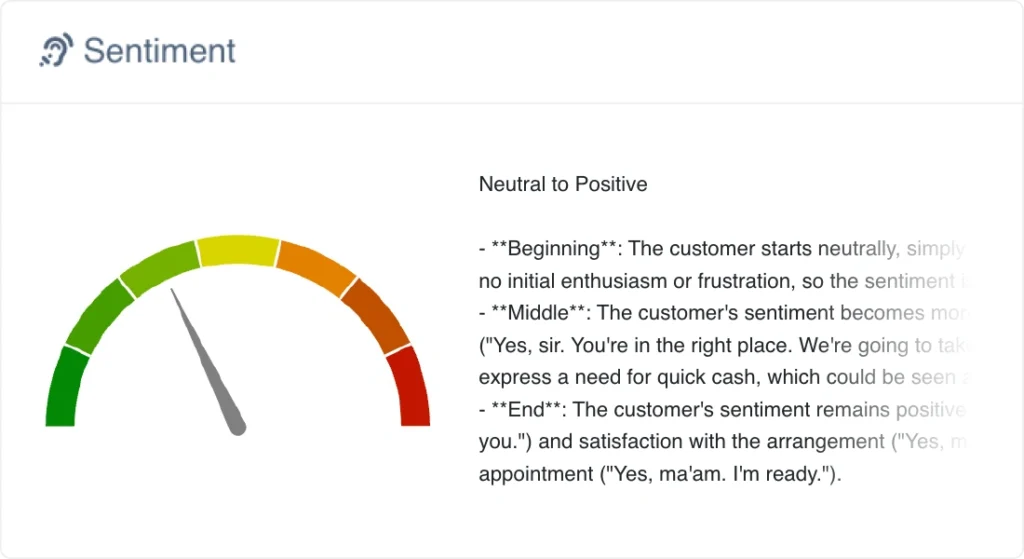
Task: Click the ear icon beside Sentiment
Action: (x=56, y=50)
